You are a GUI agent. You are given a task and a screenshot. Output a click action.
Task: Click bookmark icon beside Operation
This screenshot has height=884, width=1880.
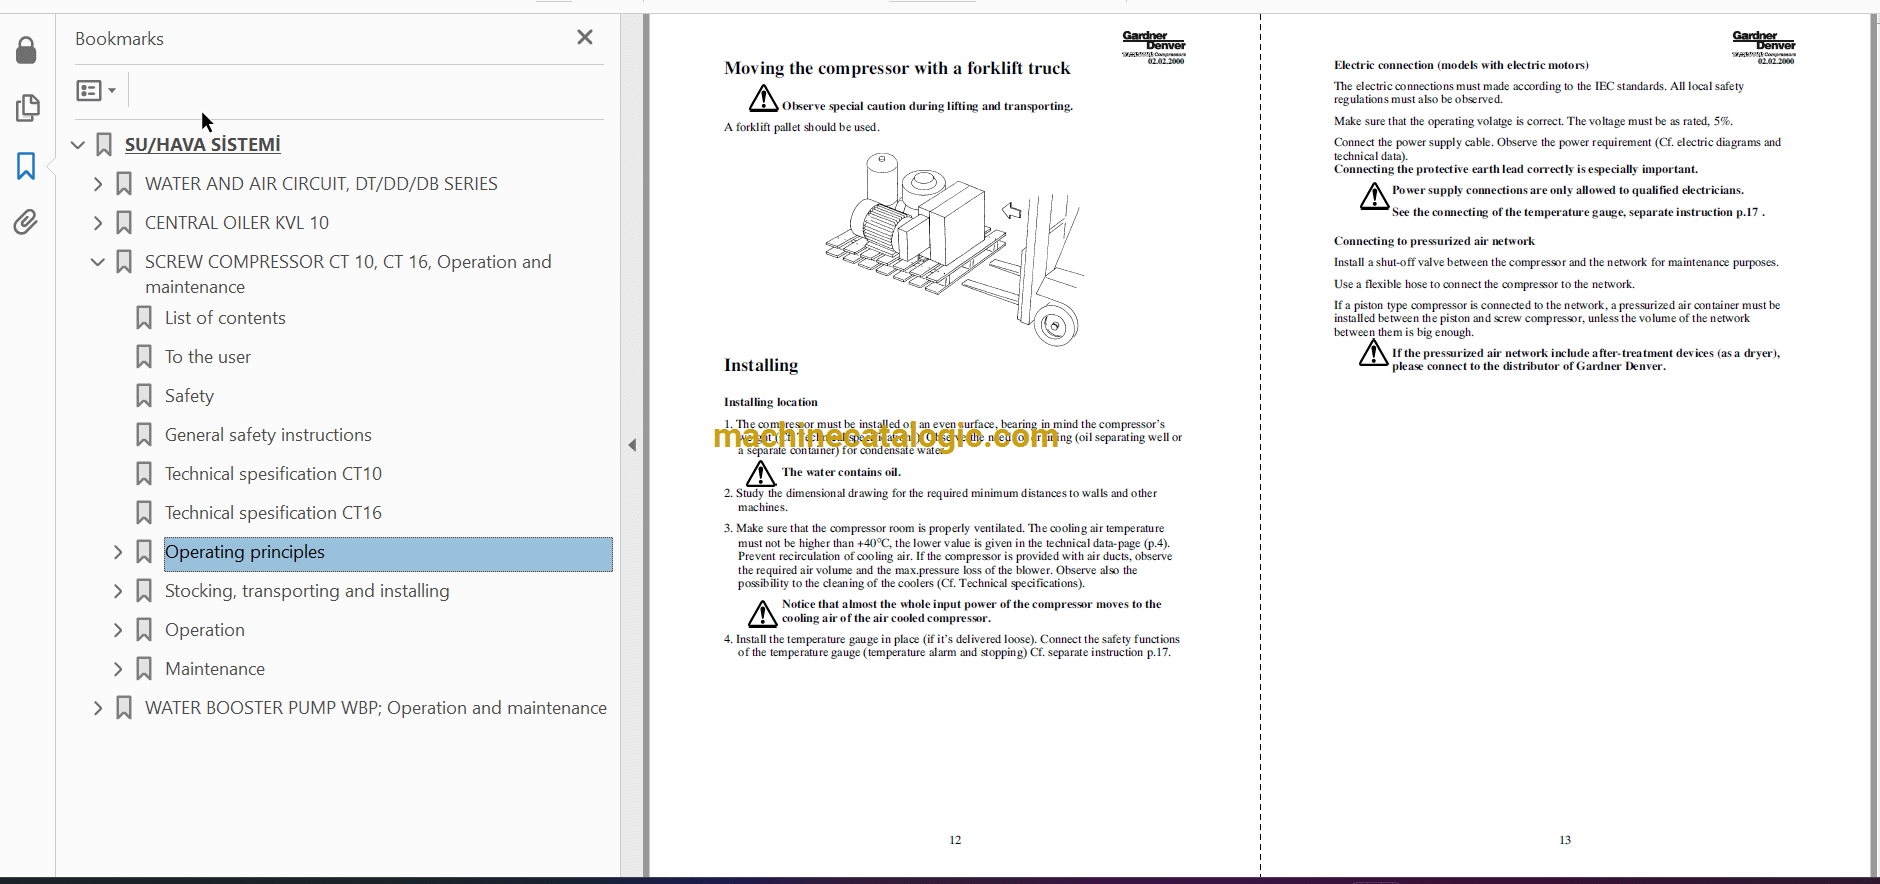[x=144, y=630]
